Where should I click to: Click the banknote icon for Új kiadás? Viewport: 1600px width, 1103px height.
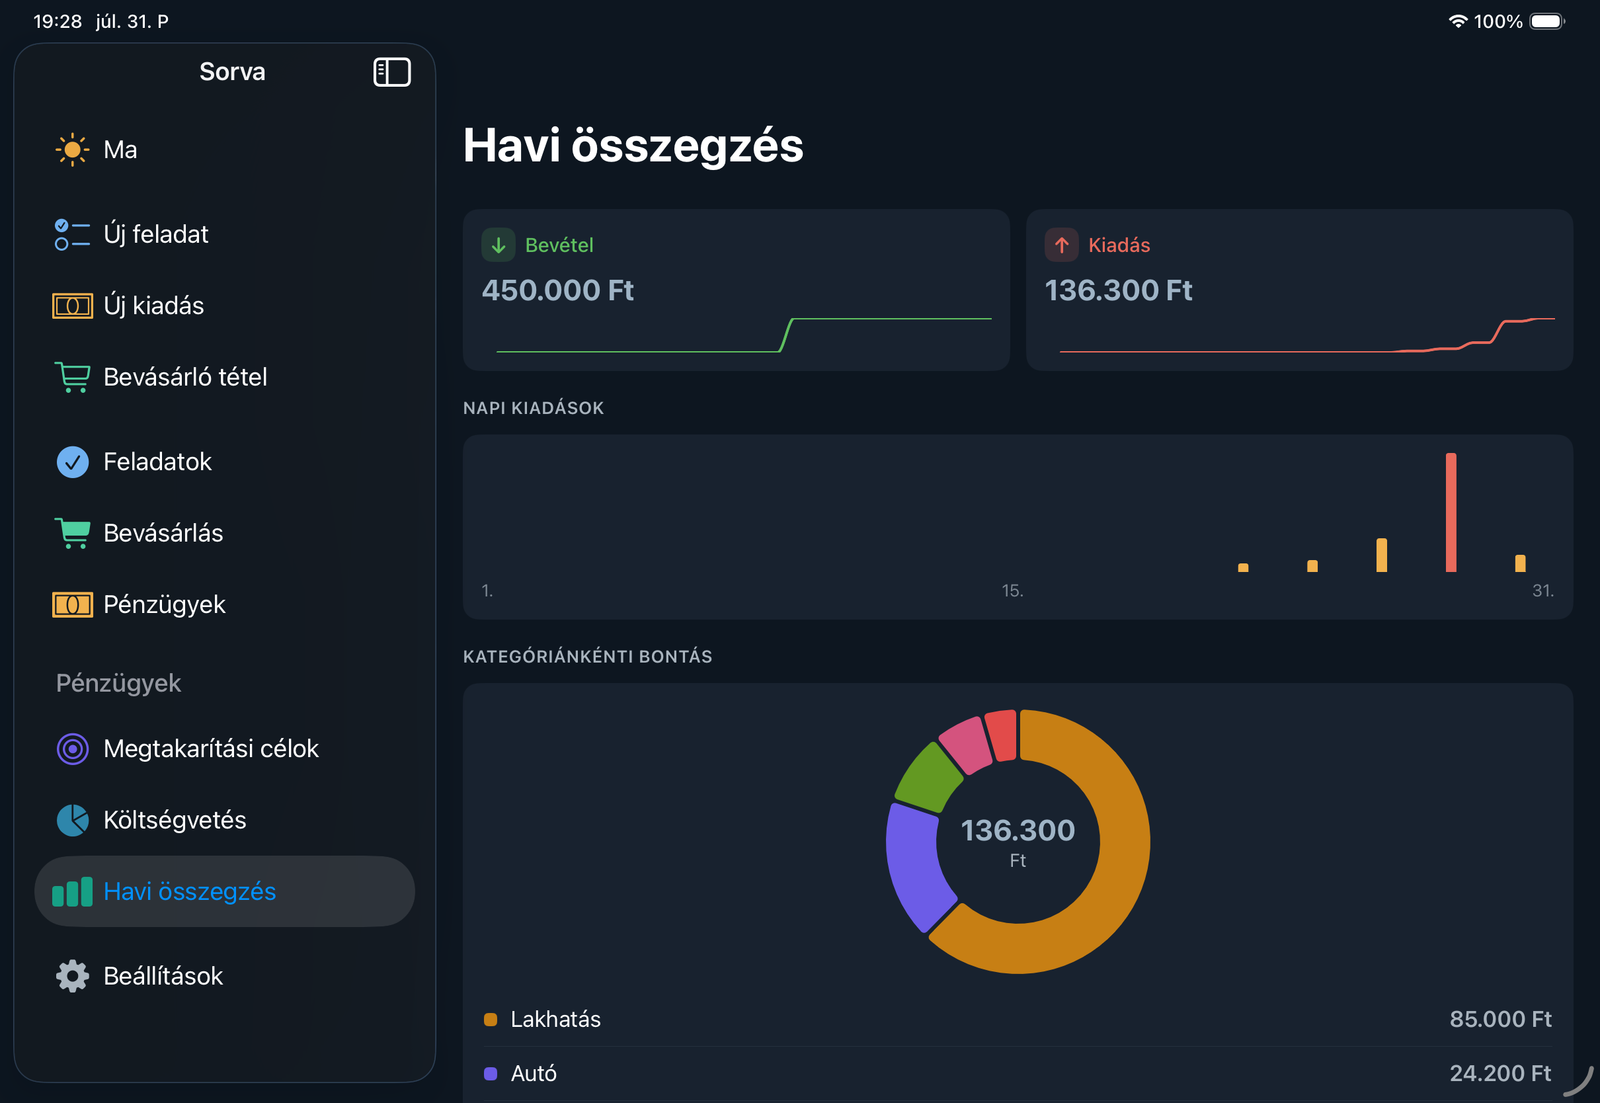click(72, 306)
